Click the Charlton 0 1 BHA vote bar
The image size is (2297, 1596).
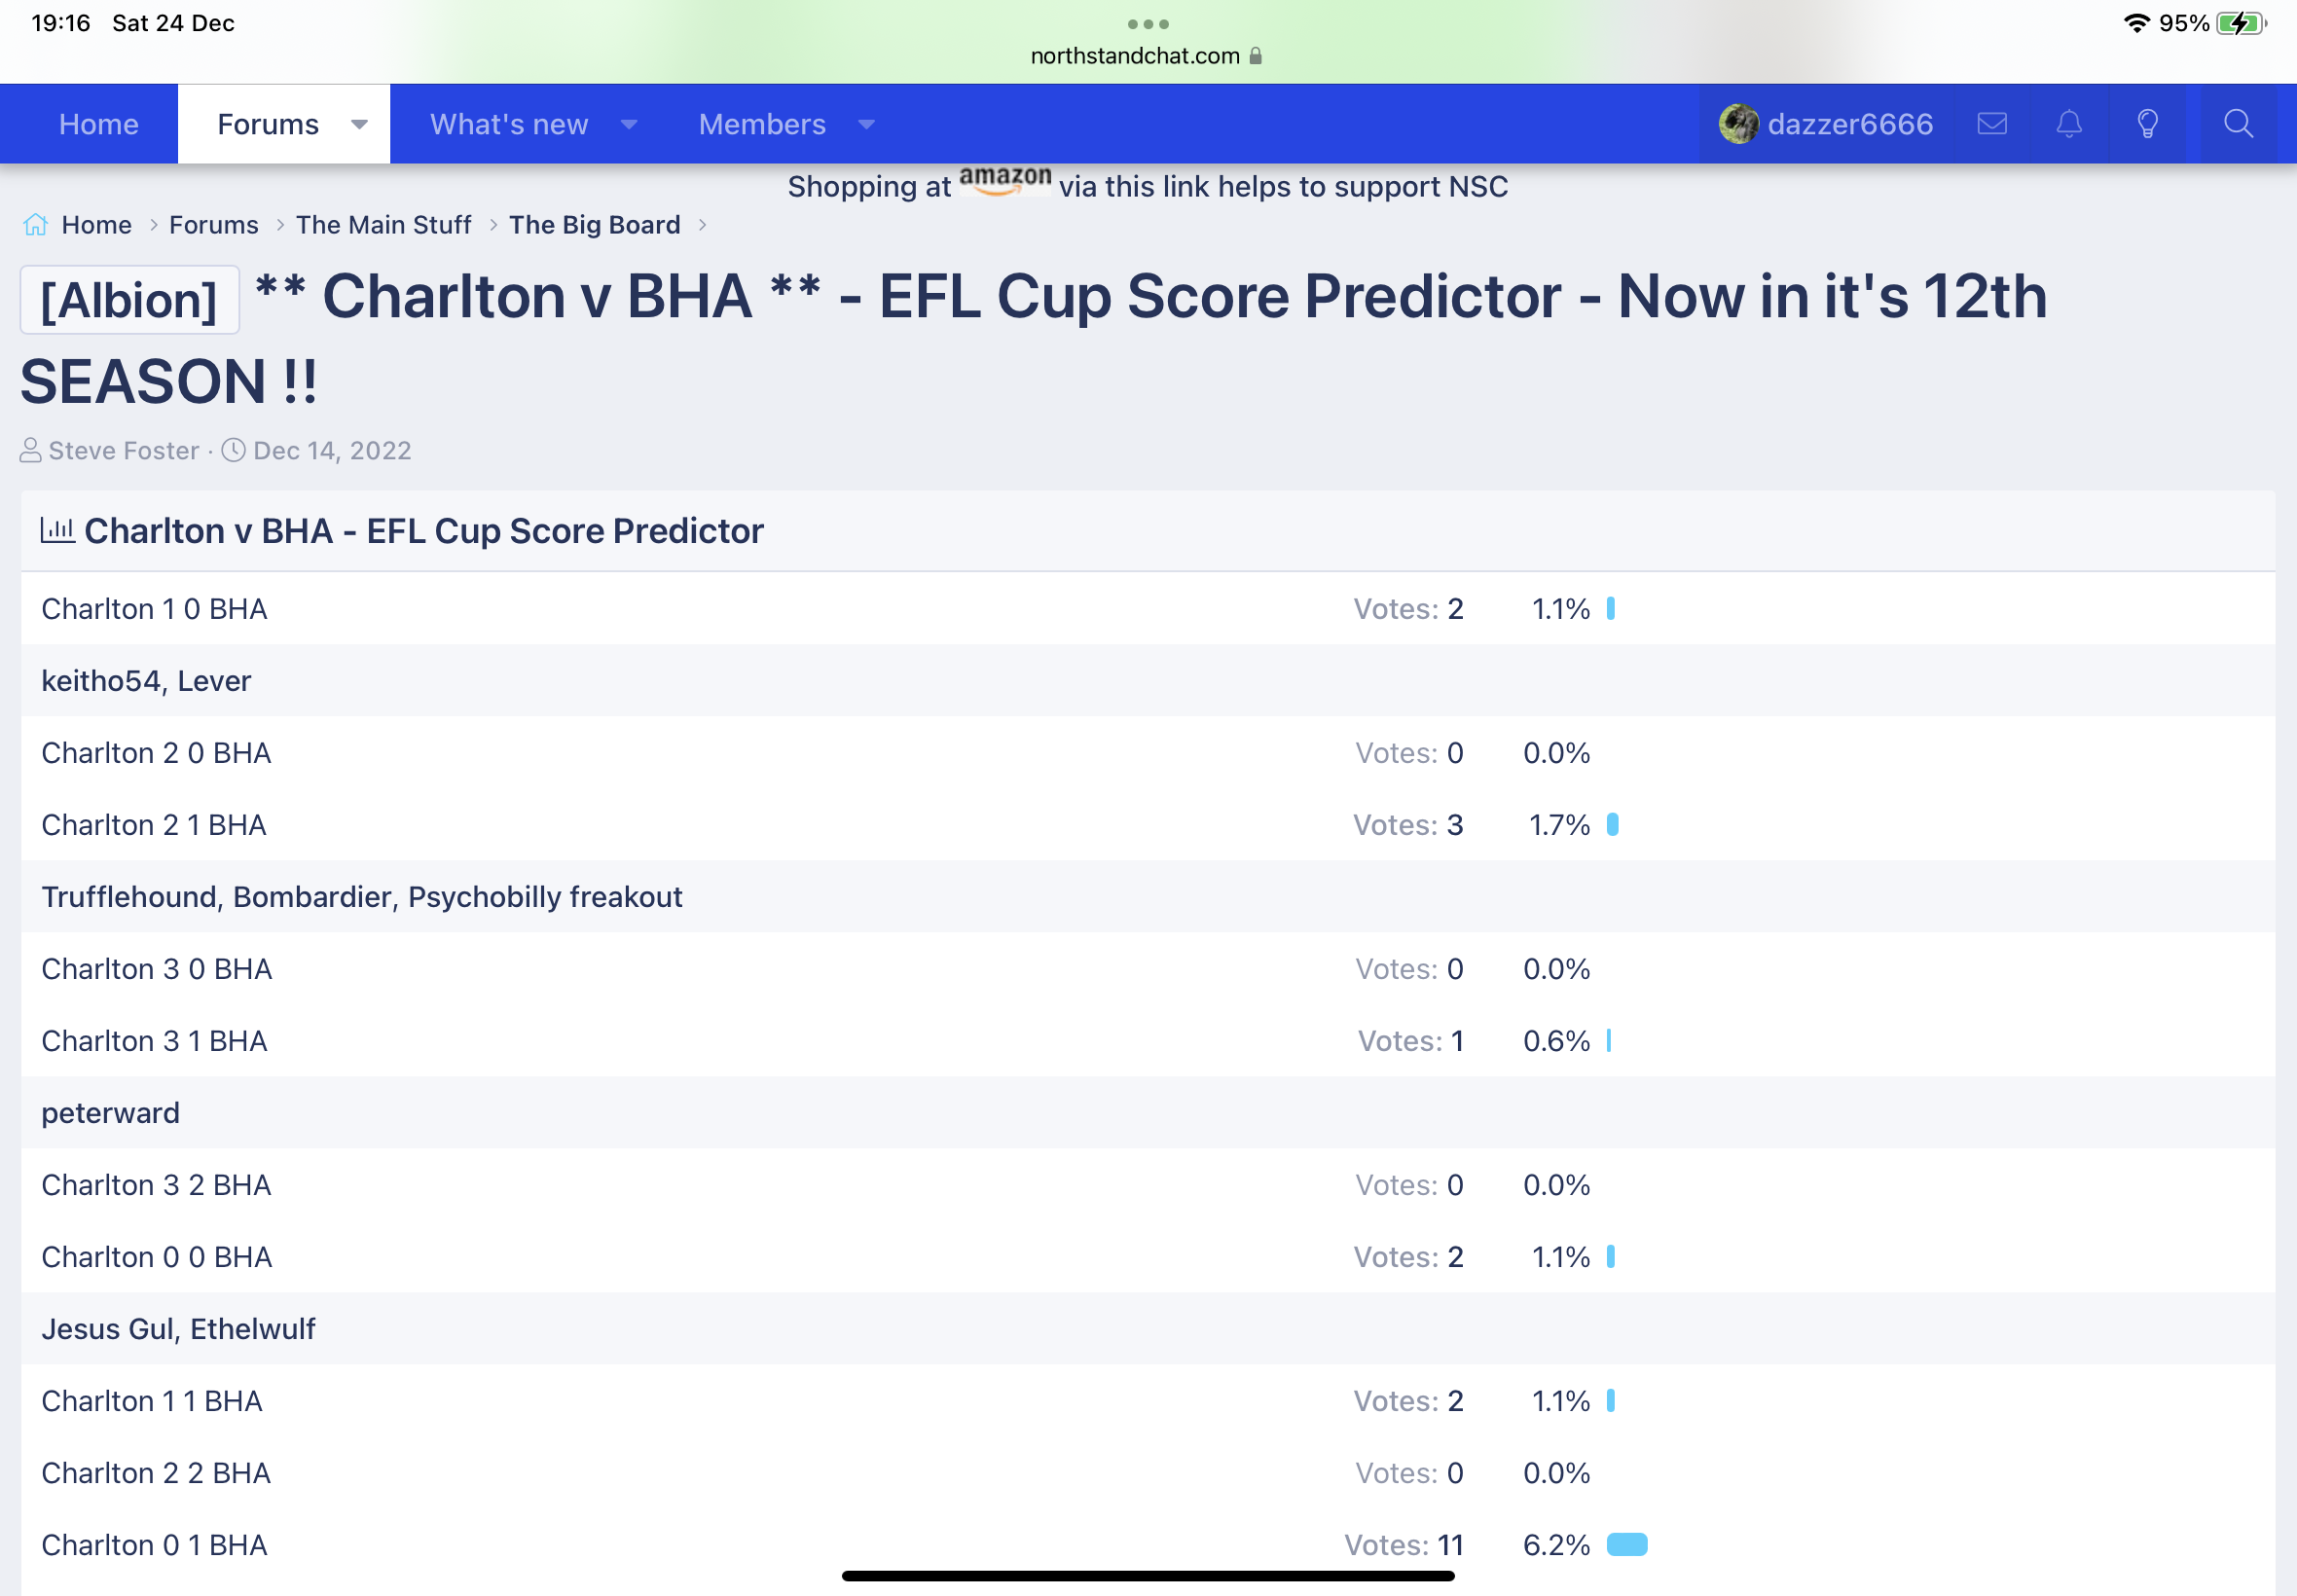(1627, 1545)
